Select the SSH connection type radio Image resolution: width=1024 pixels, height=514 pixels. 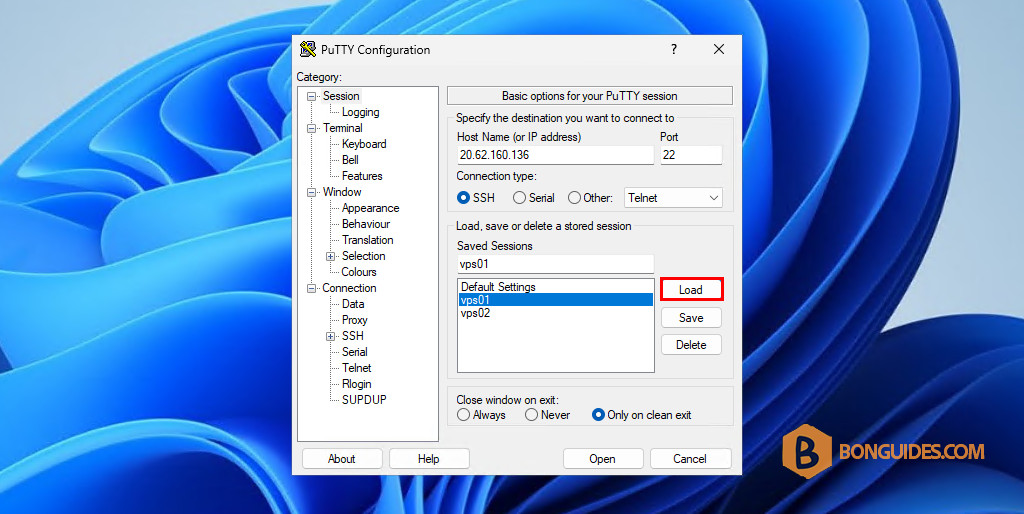(x=464, y=197)
